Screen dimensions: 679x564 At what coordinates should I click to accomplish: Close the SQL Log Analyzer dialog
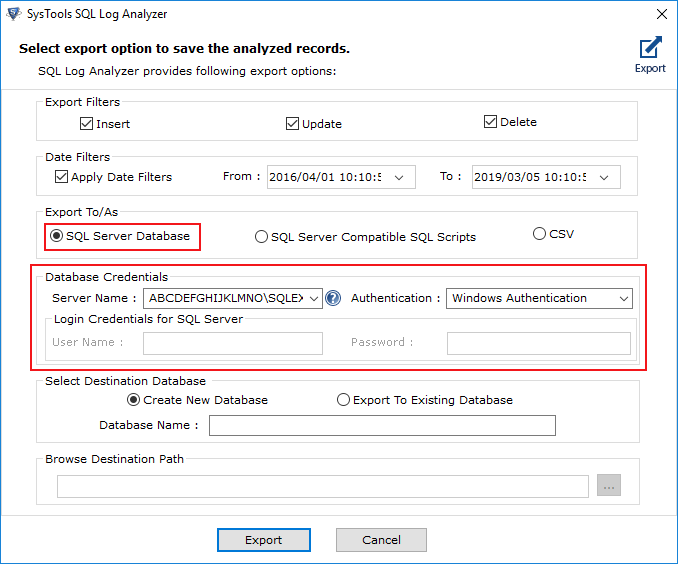(x=661, y=14)
